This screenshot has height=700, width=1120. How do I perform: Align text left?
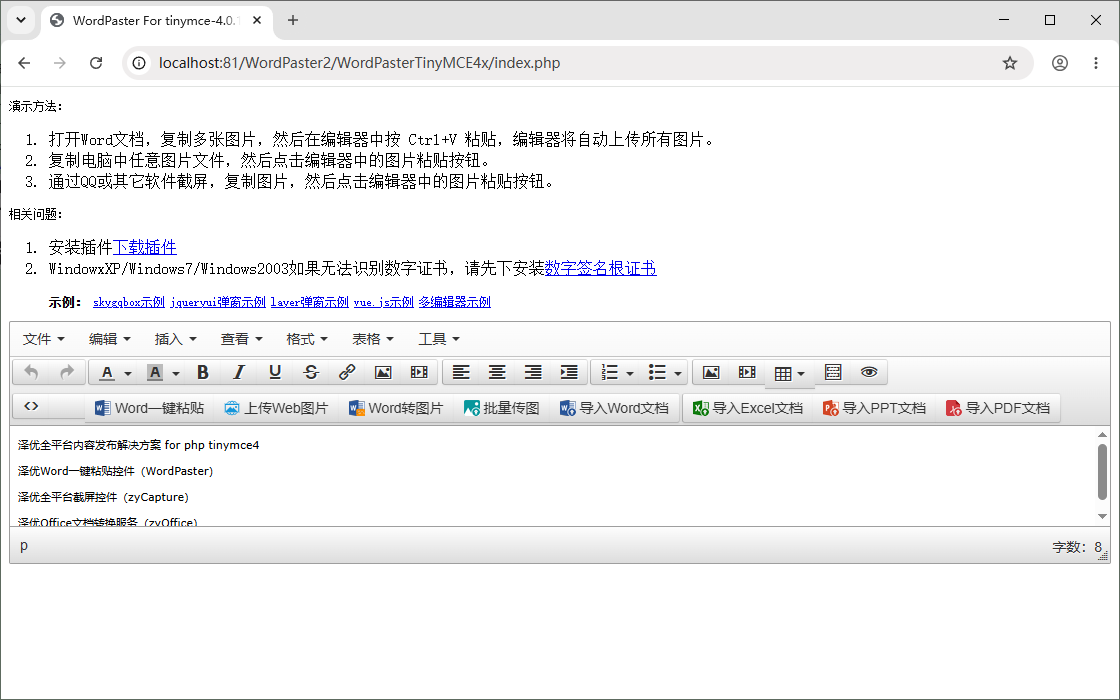tap(461, 372)
